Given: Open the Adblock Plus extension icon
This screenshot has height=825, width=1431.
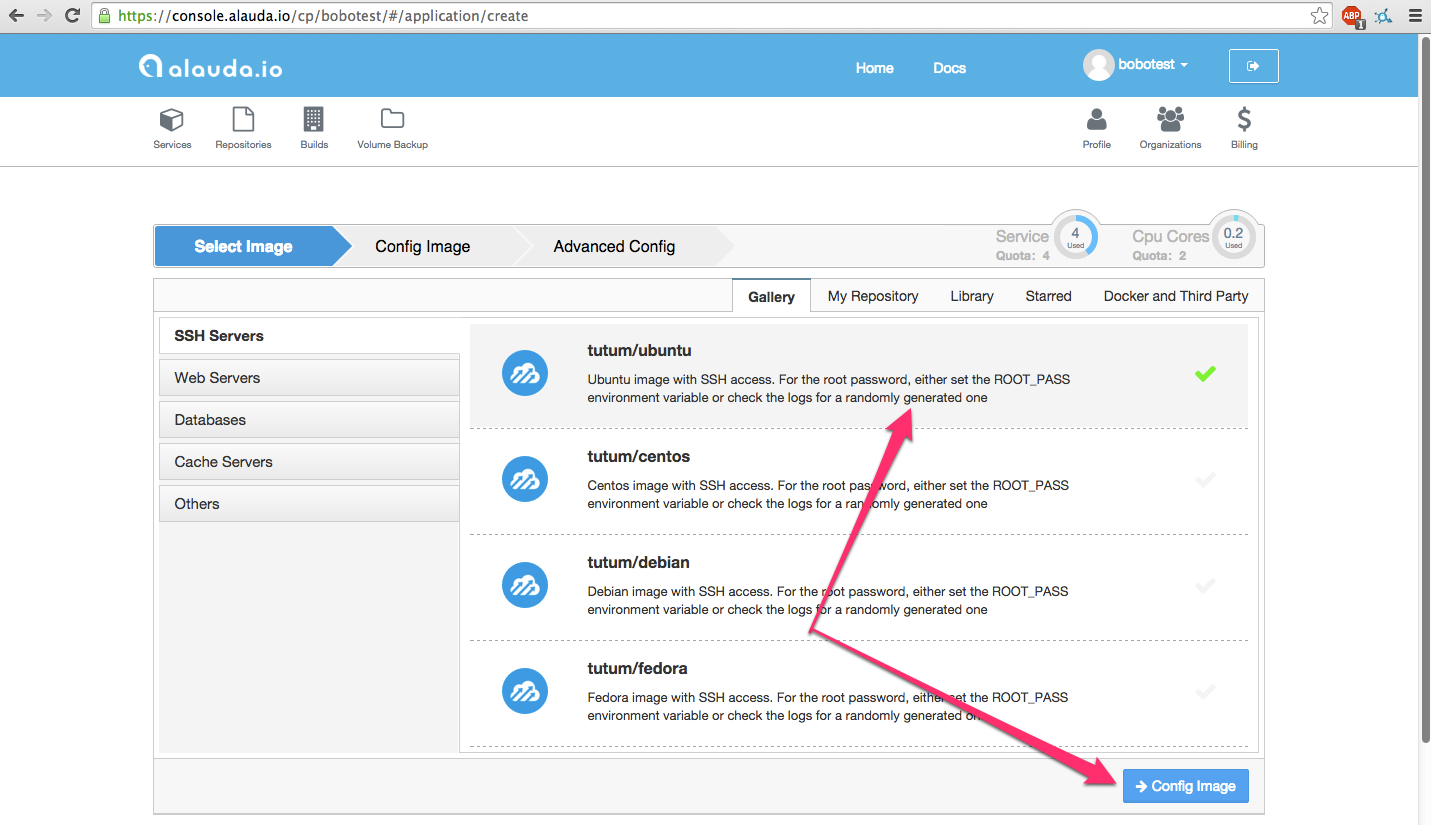Looking at the screenshot, I should pos(1352,16).
